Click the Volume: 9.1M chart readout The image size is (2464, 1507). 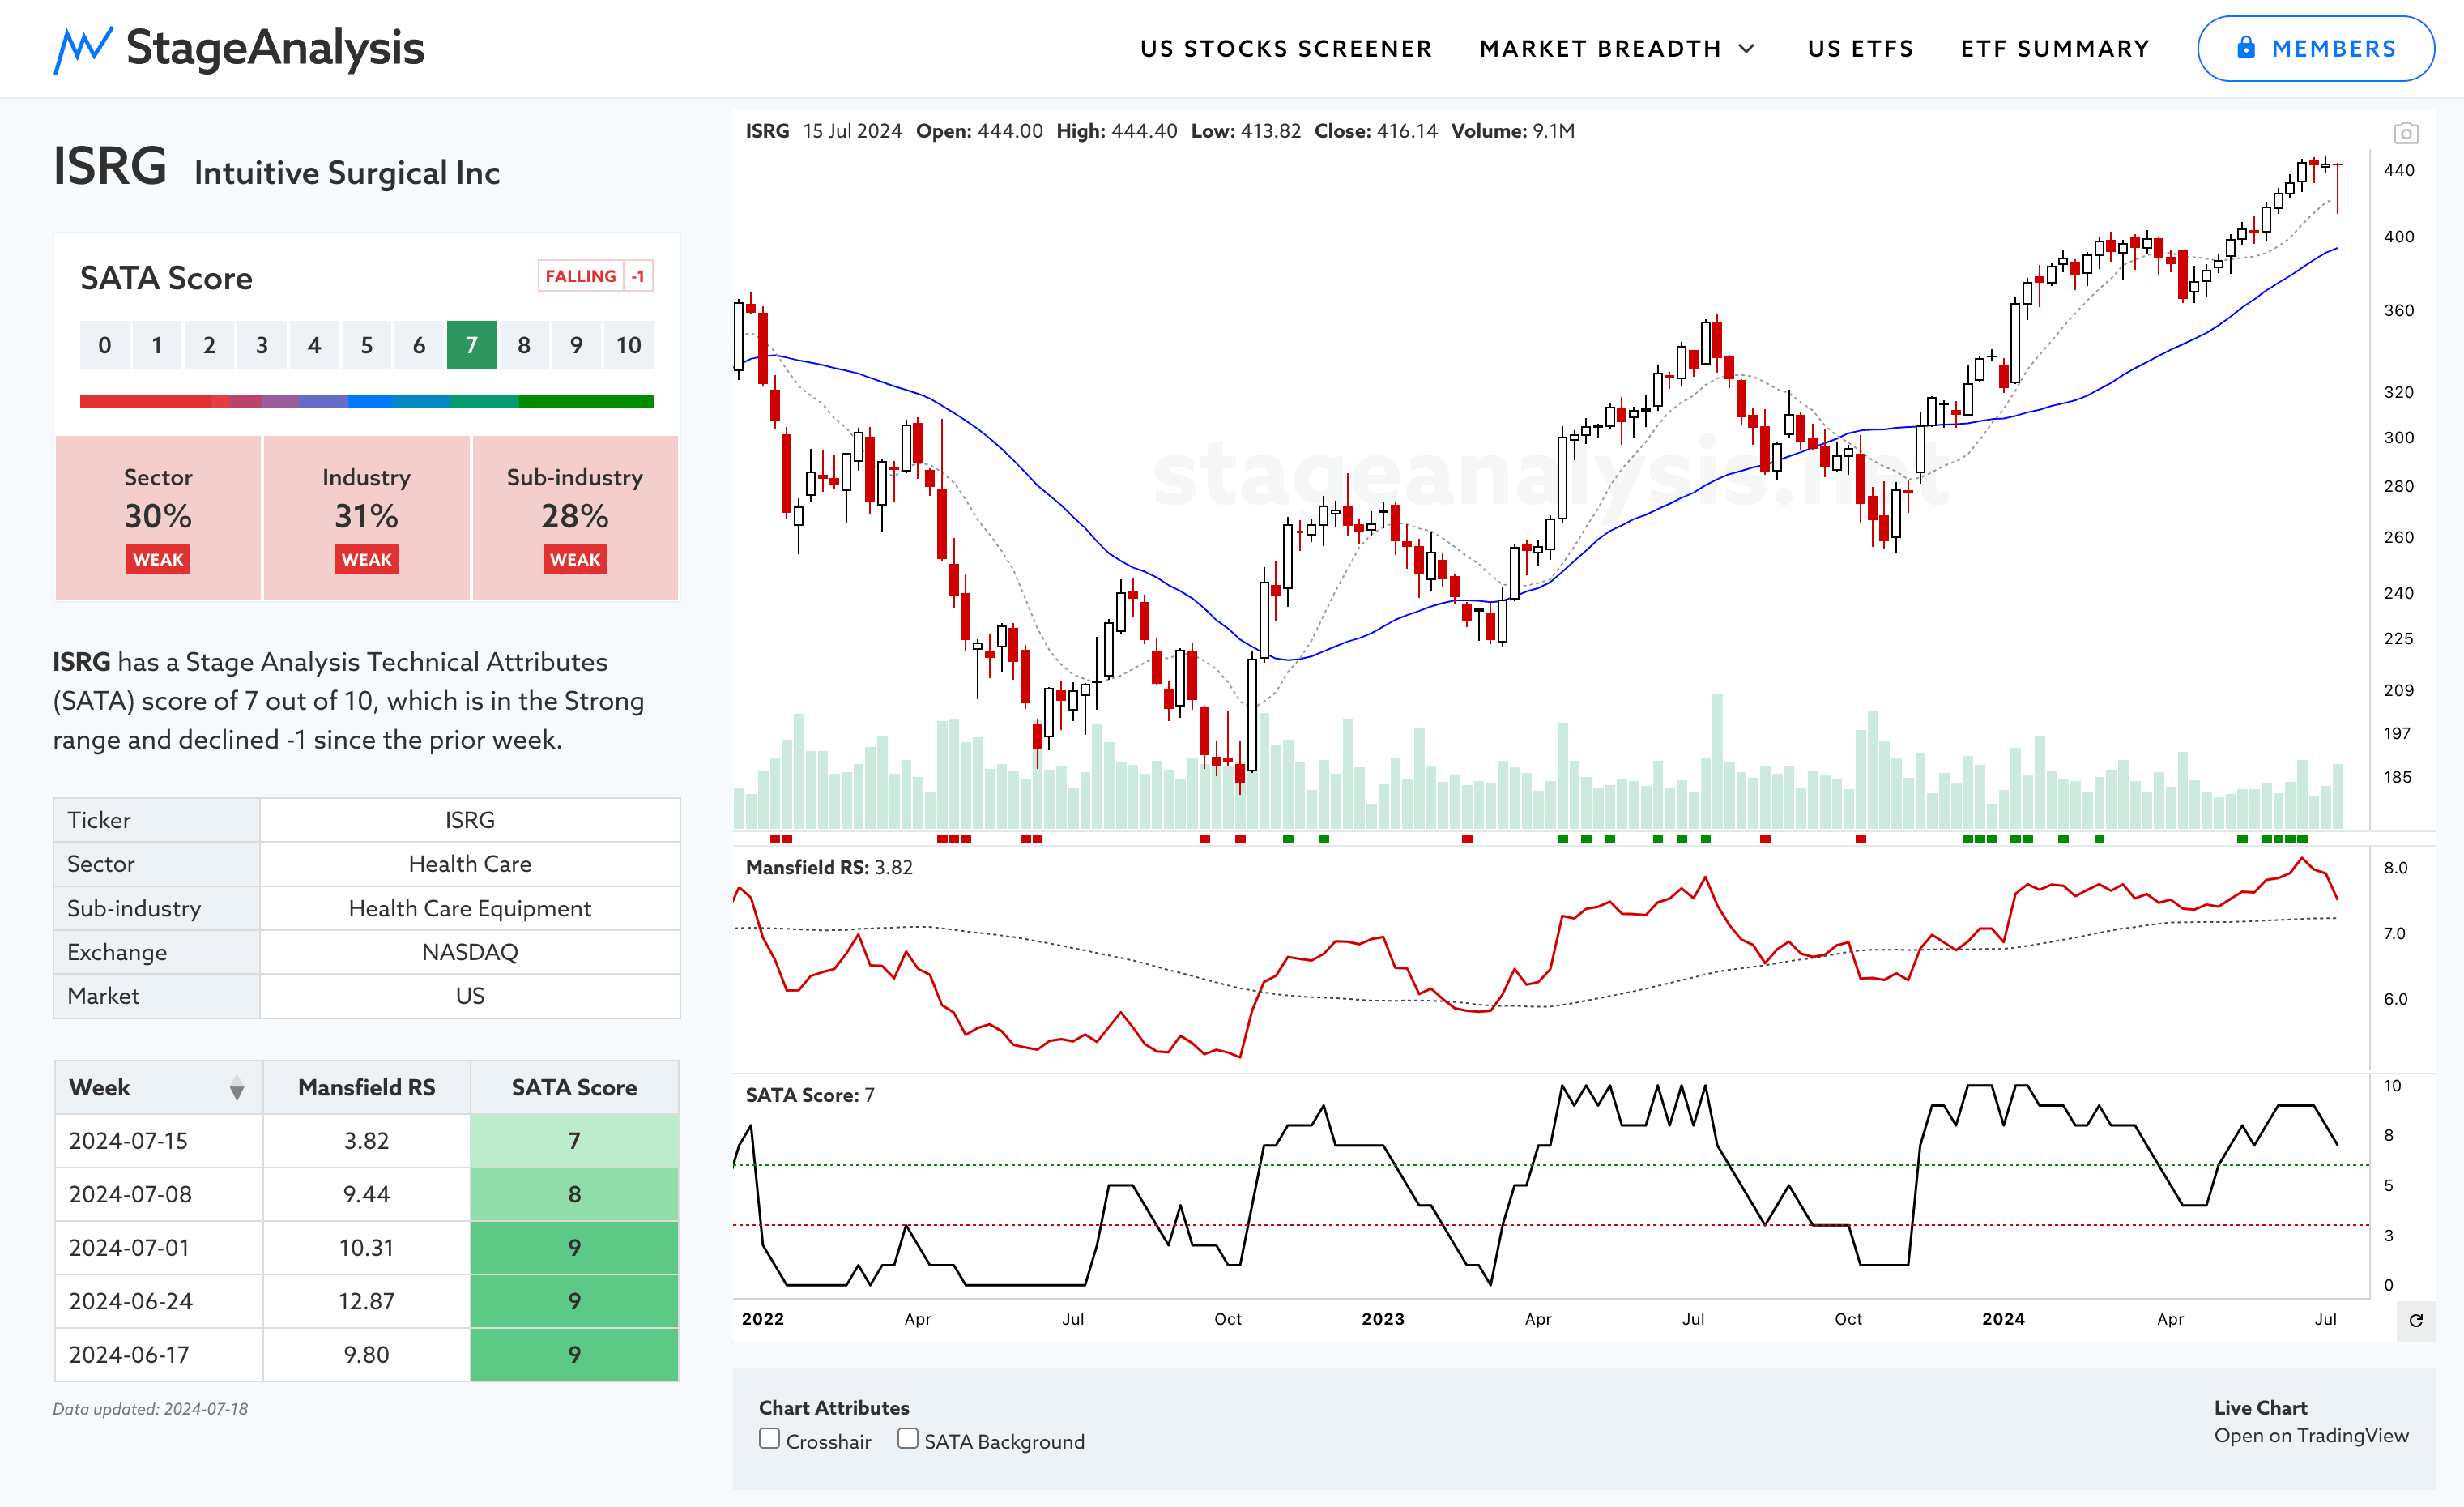point(1513,131)
